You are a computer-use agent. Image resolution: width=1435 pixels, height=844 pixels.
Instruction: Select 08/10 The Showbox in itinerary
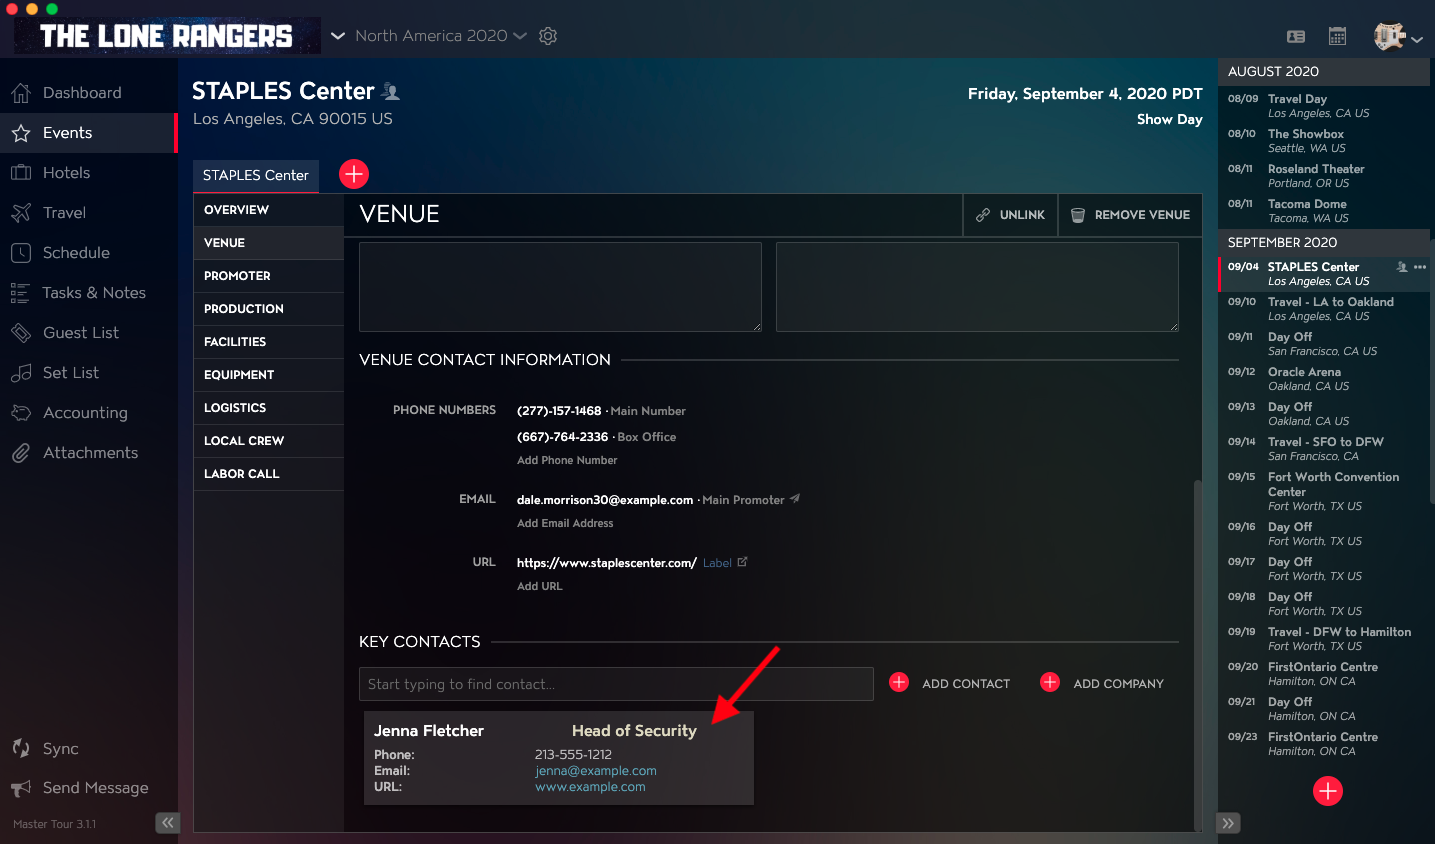pyautogui.click(x=1324, y=141)
